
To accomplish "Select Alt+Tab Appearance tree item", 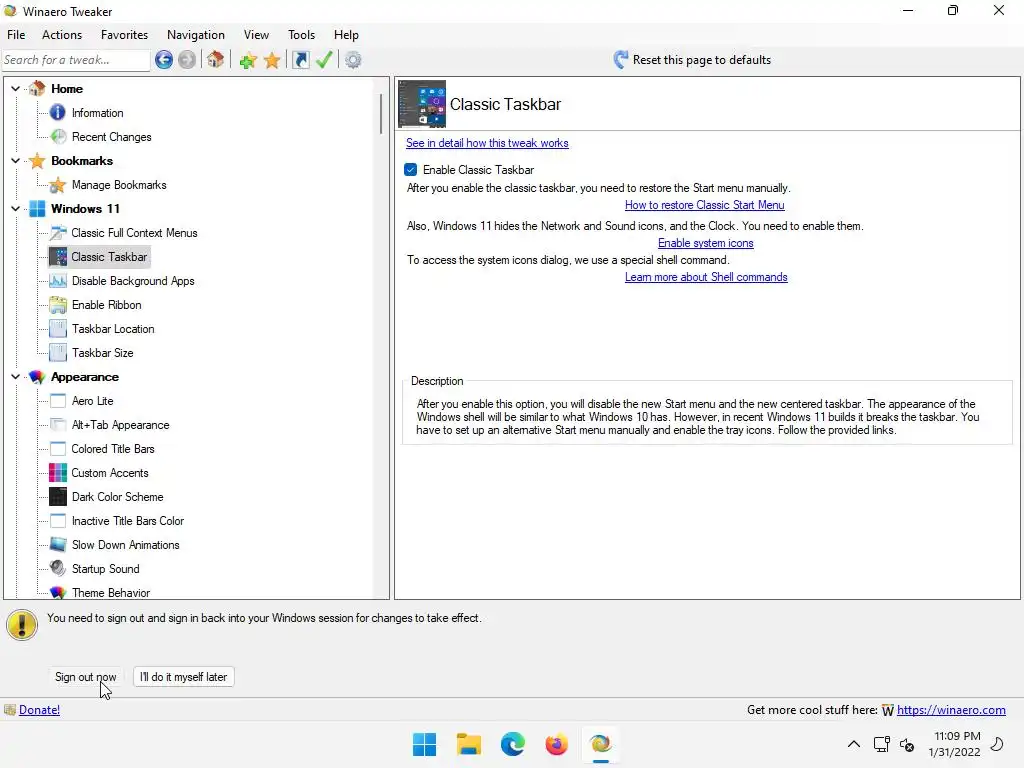I will click(120, 425).
